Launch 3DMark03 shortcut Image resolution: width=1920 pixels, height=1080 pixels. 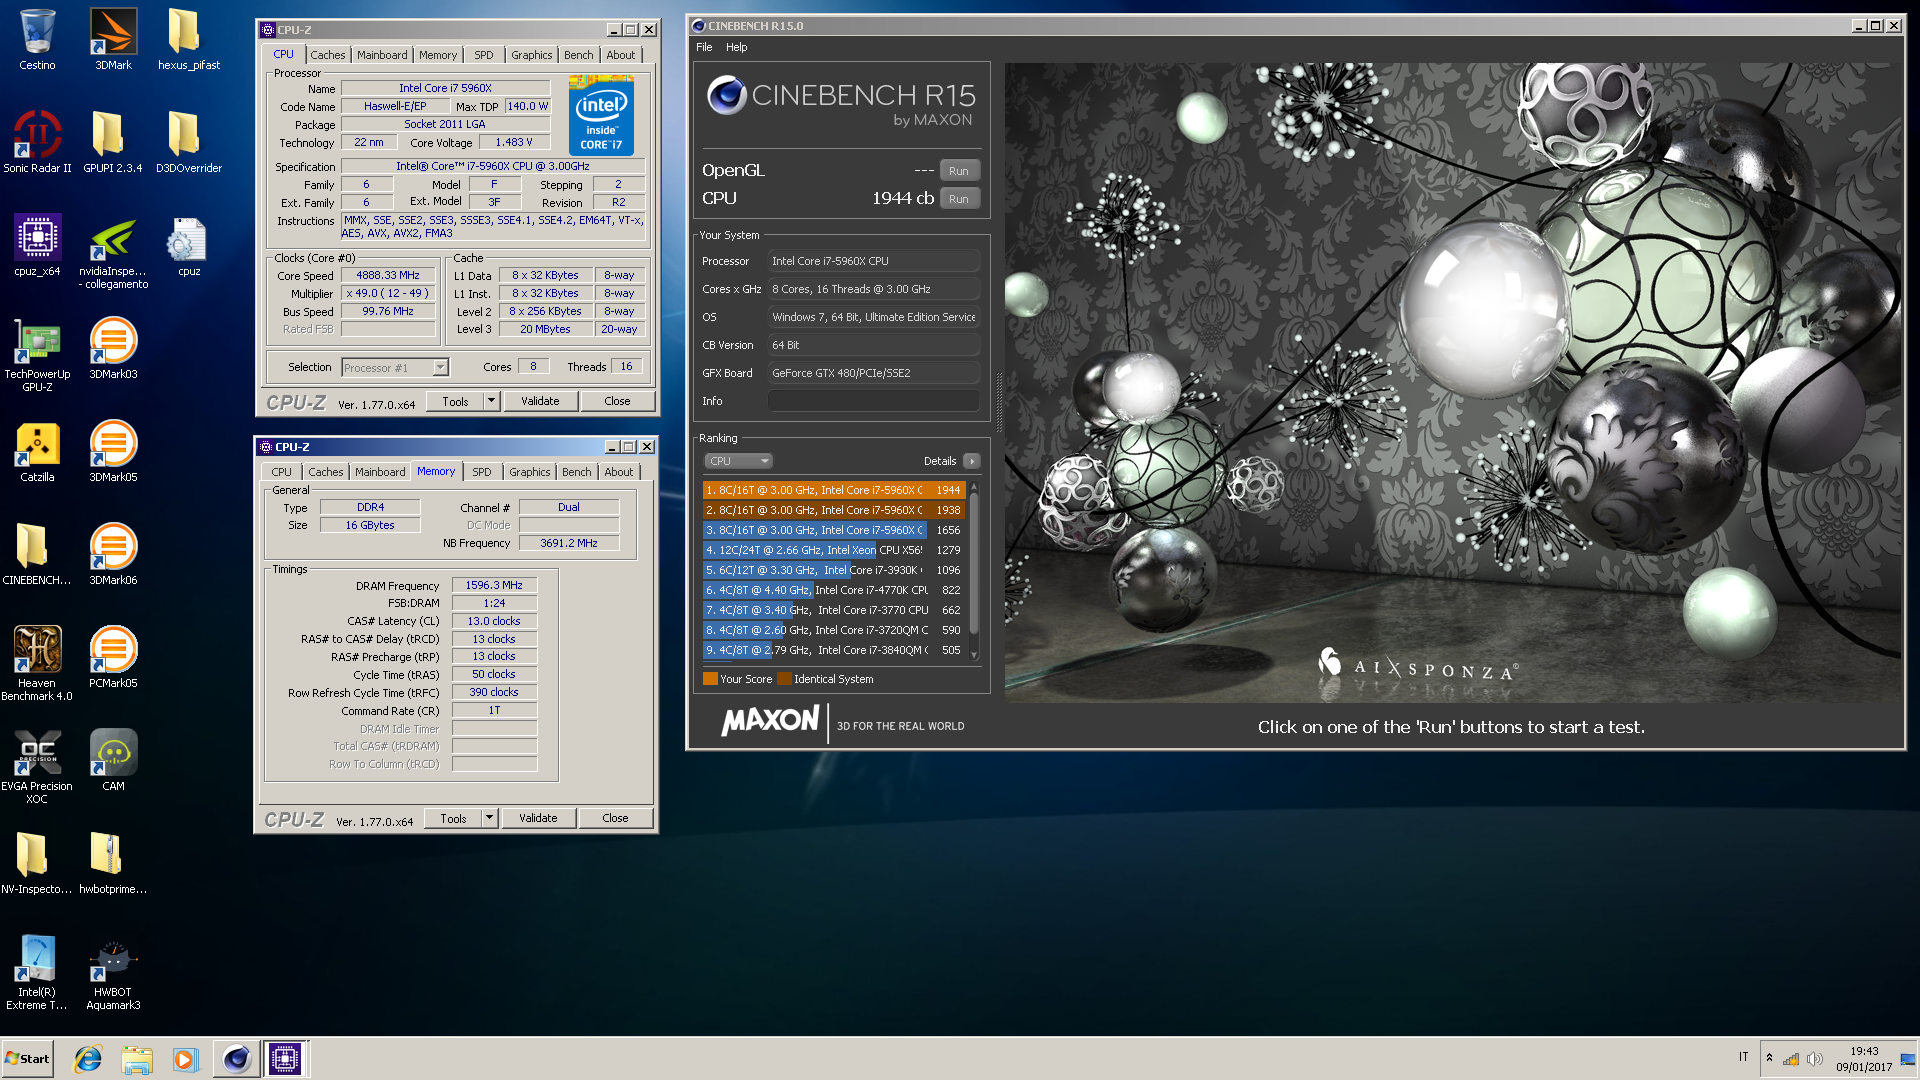[x=113, y=348]
